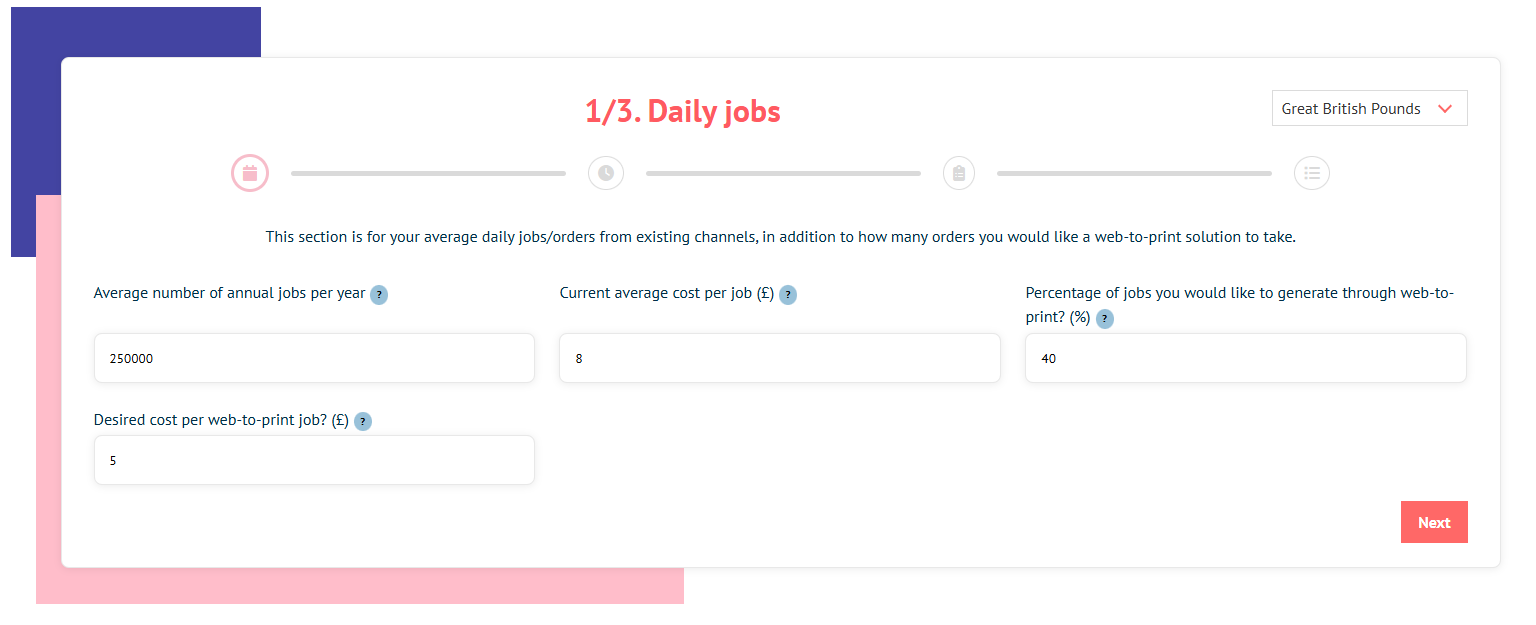Select the clock step icon

tap(606, 173)
